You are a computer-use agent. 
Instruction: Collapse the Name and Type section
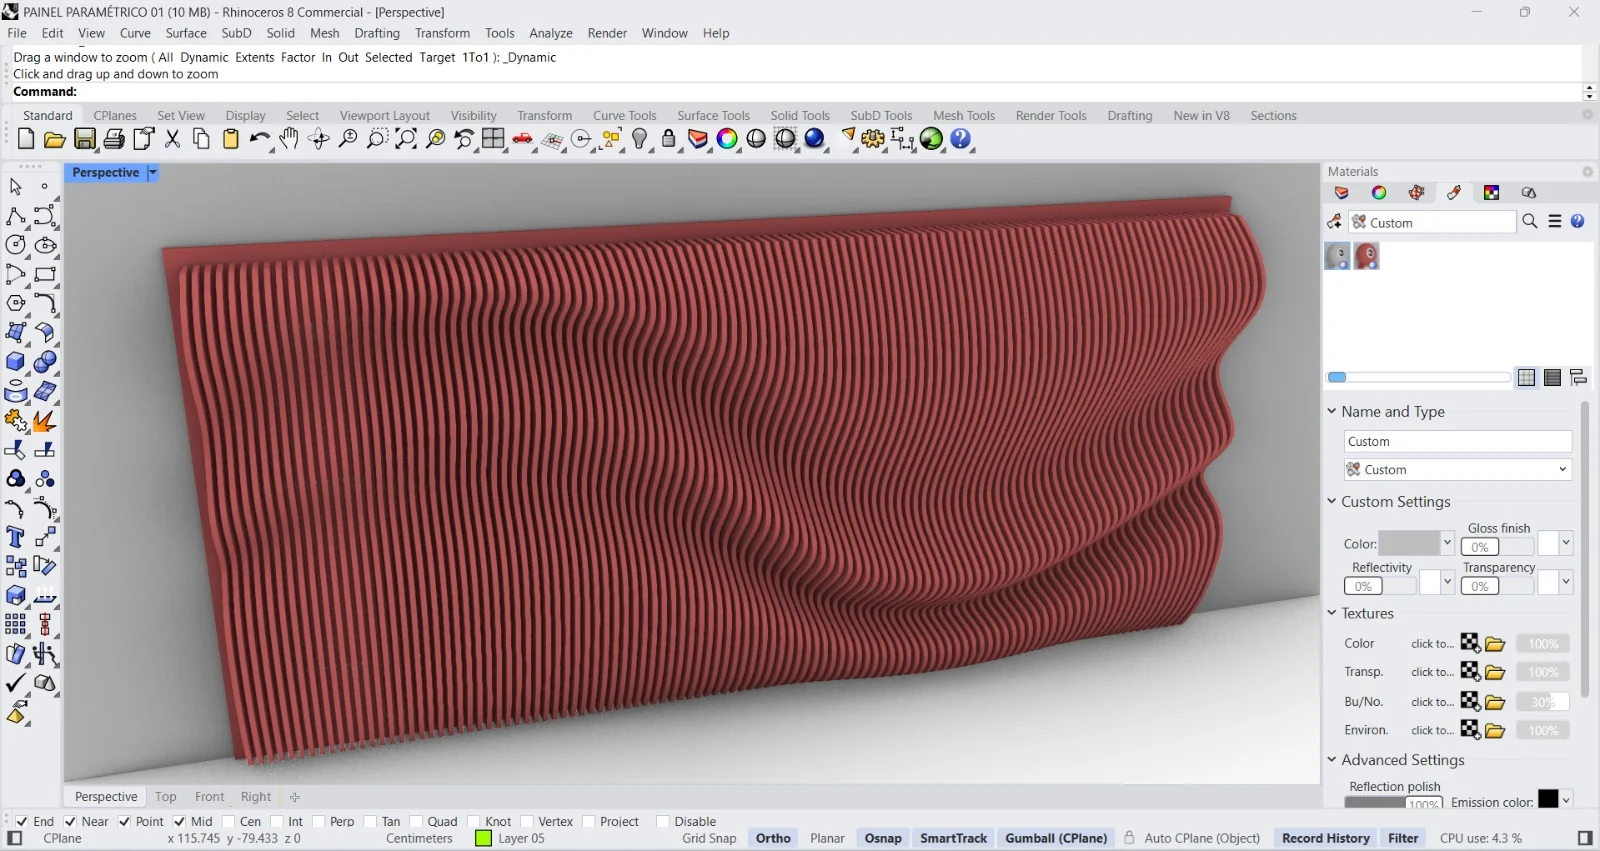1332,411
